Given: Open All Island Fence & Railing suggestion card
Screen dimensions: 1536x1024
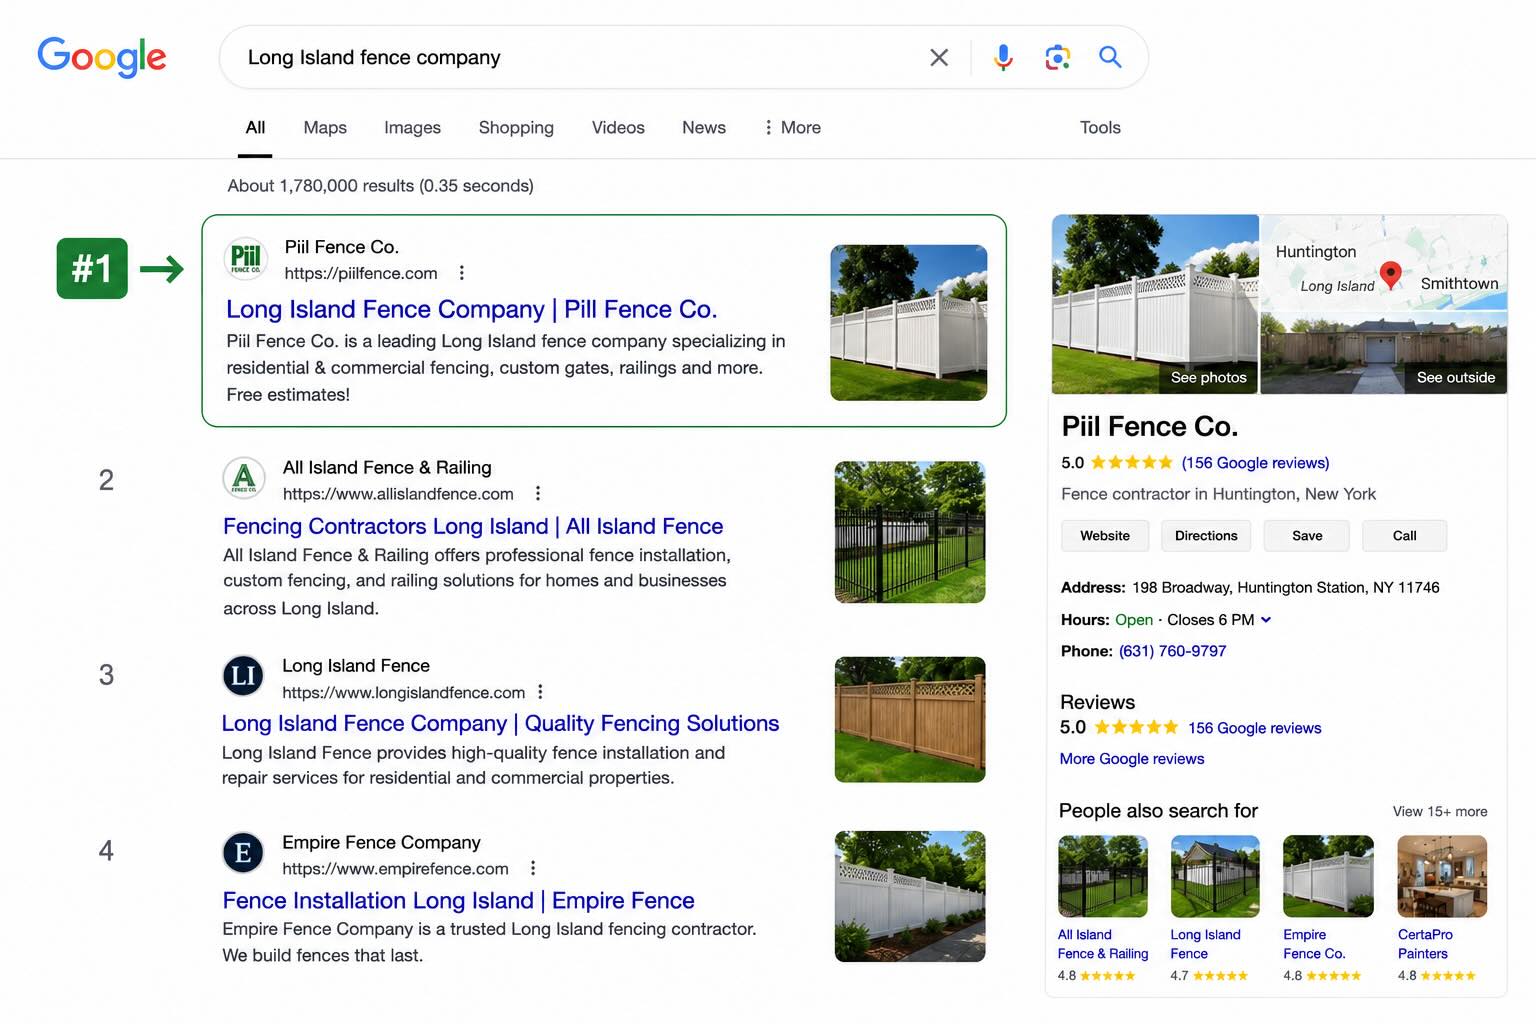Looking at the screenshot, I should [1103, 909].
